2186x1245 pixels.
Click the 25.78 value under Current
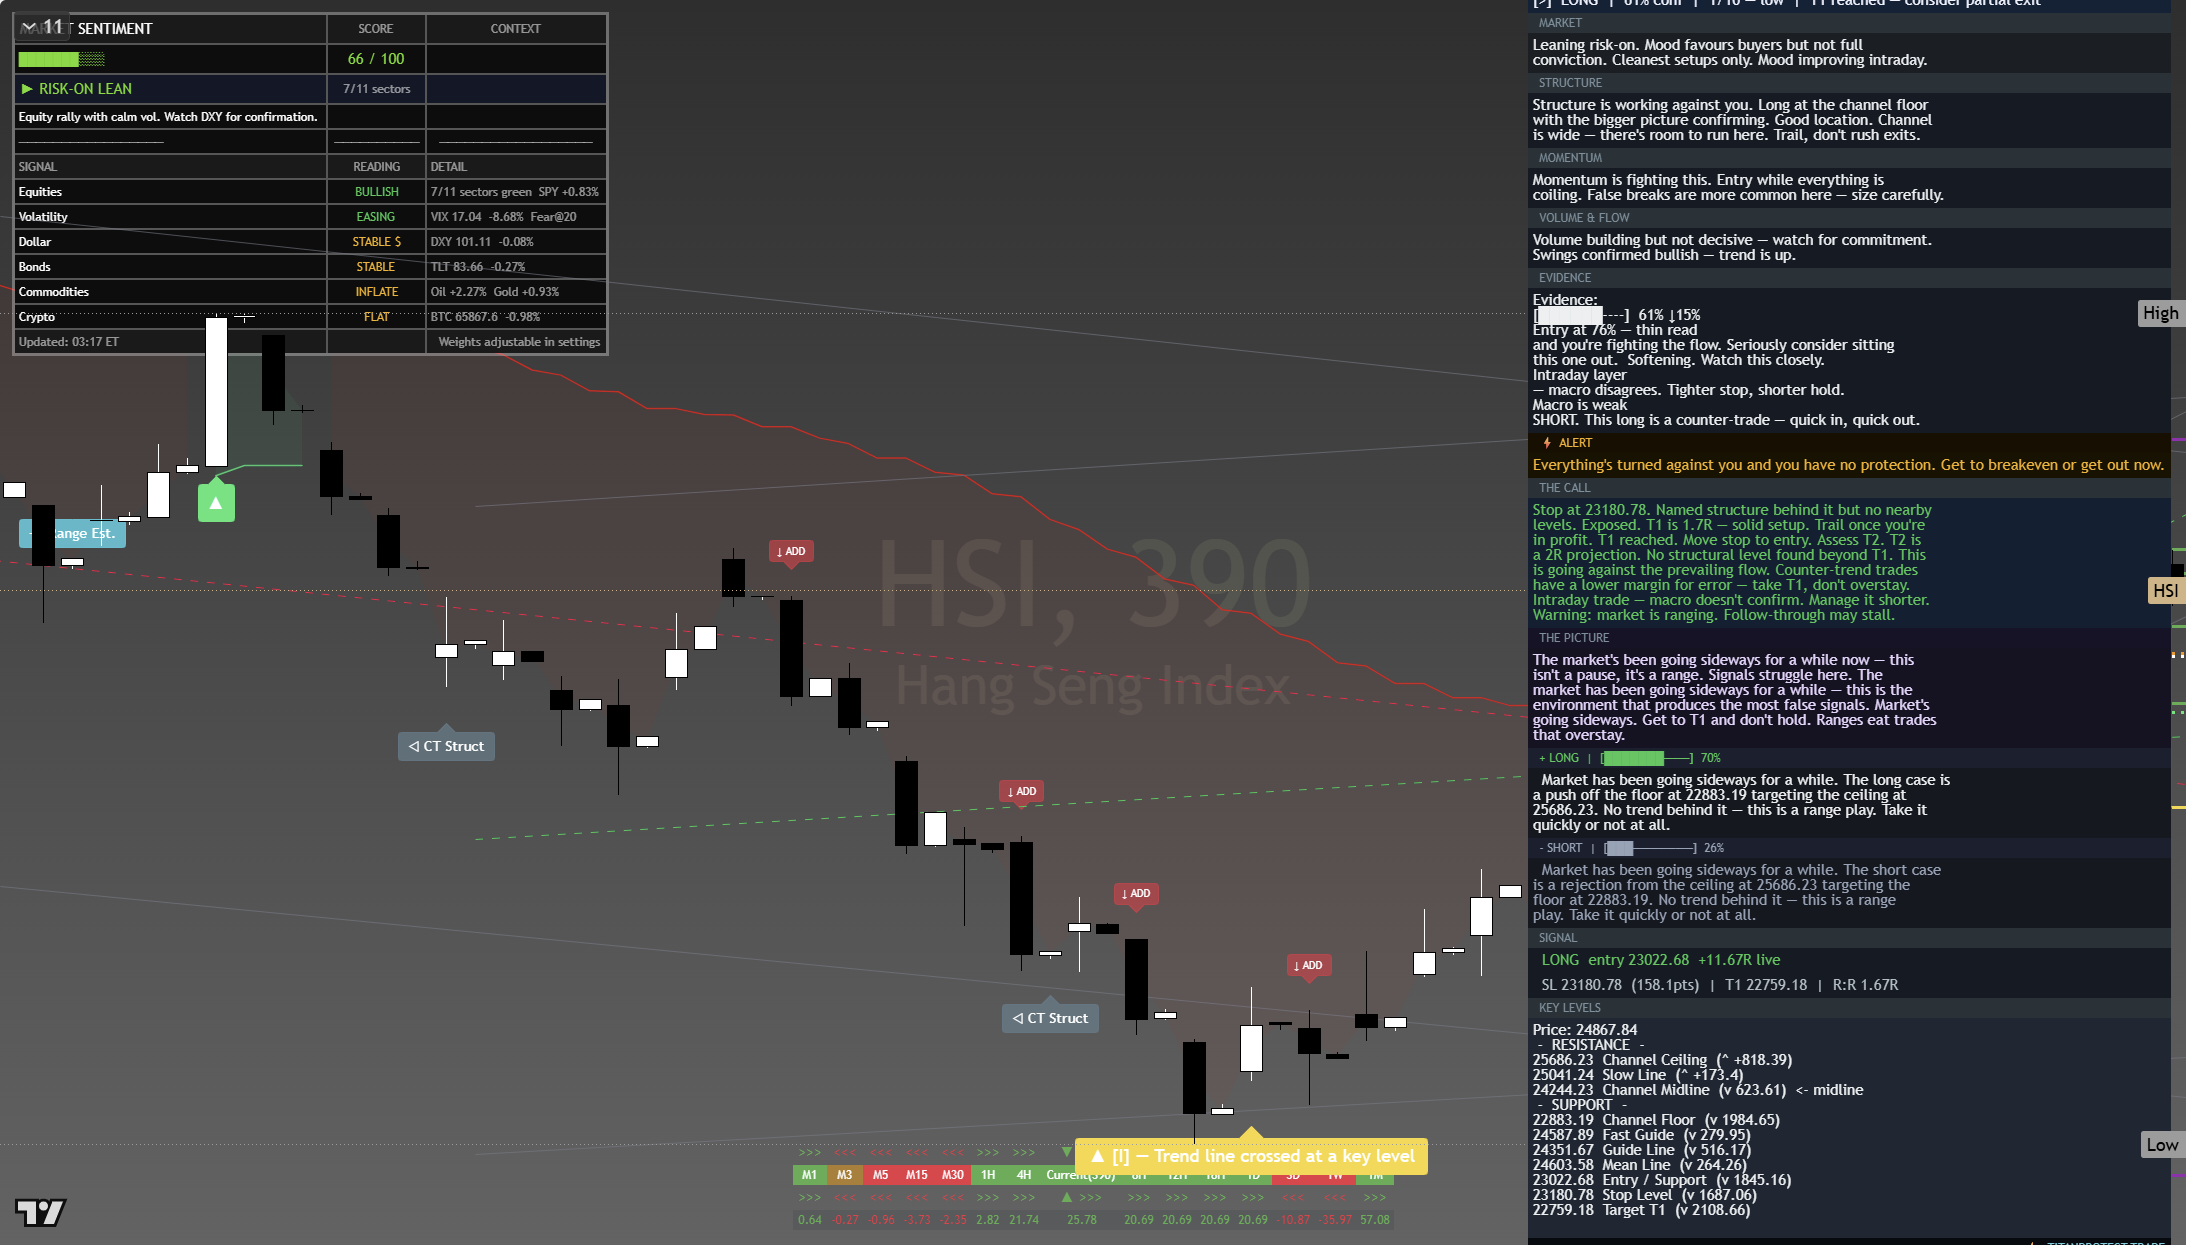click(x=1082, y=1220)
